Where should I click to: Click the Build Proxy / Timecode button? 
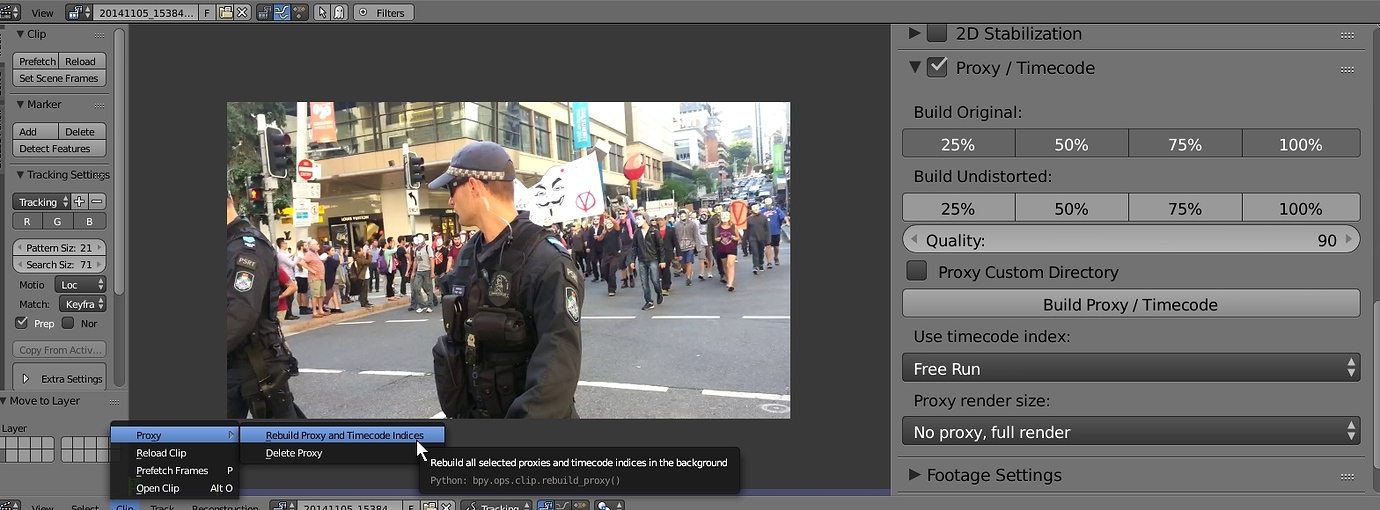(x=1131, y=304)
